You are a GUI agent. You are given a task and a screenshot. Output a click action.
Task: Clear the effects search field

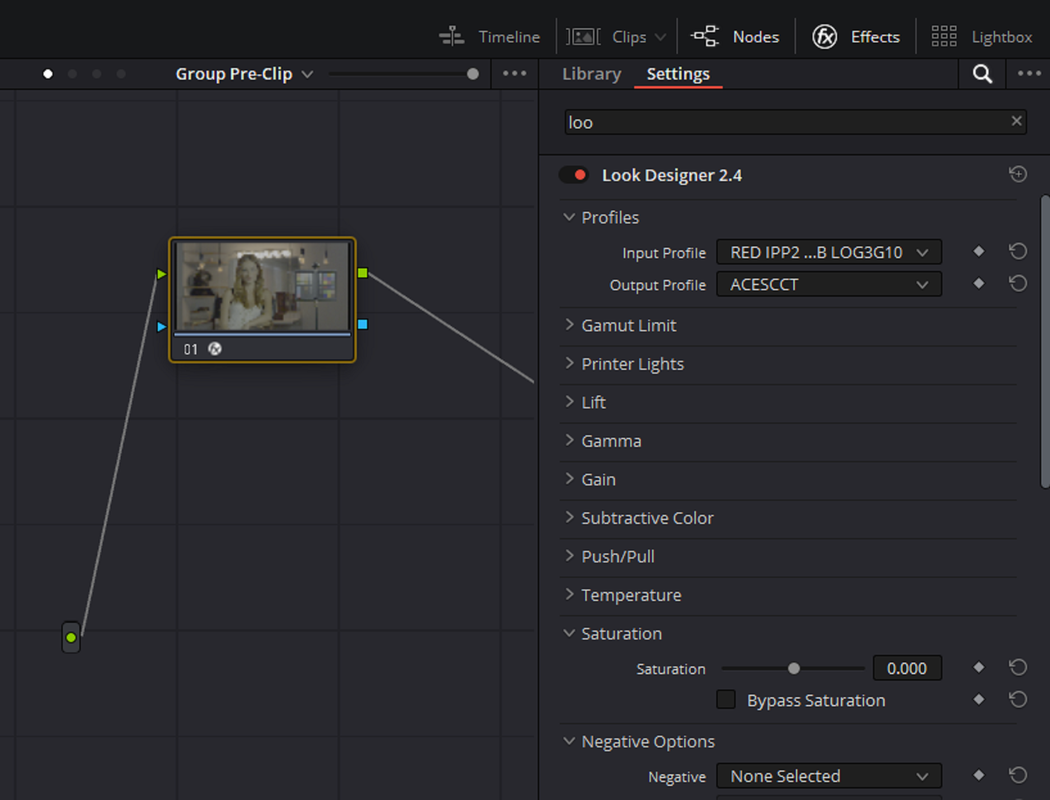coord(1016,121)
